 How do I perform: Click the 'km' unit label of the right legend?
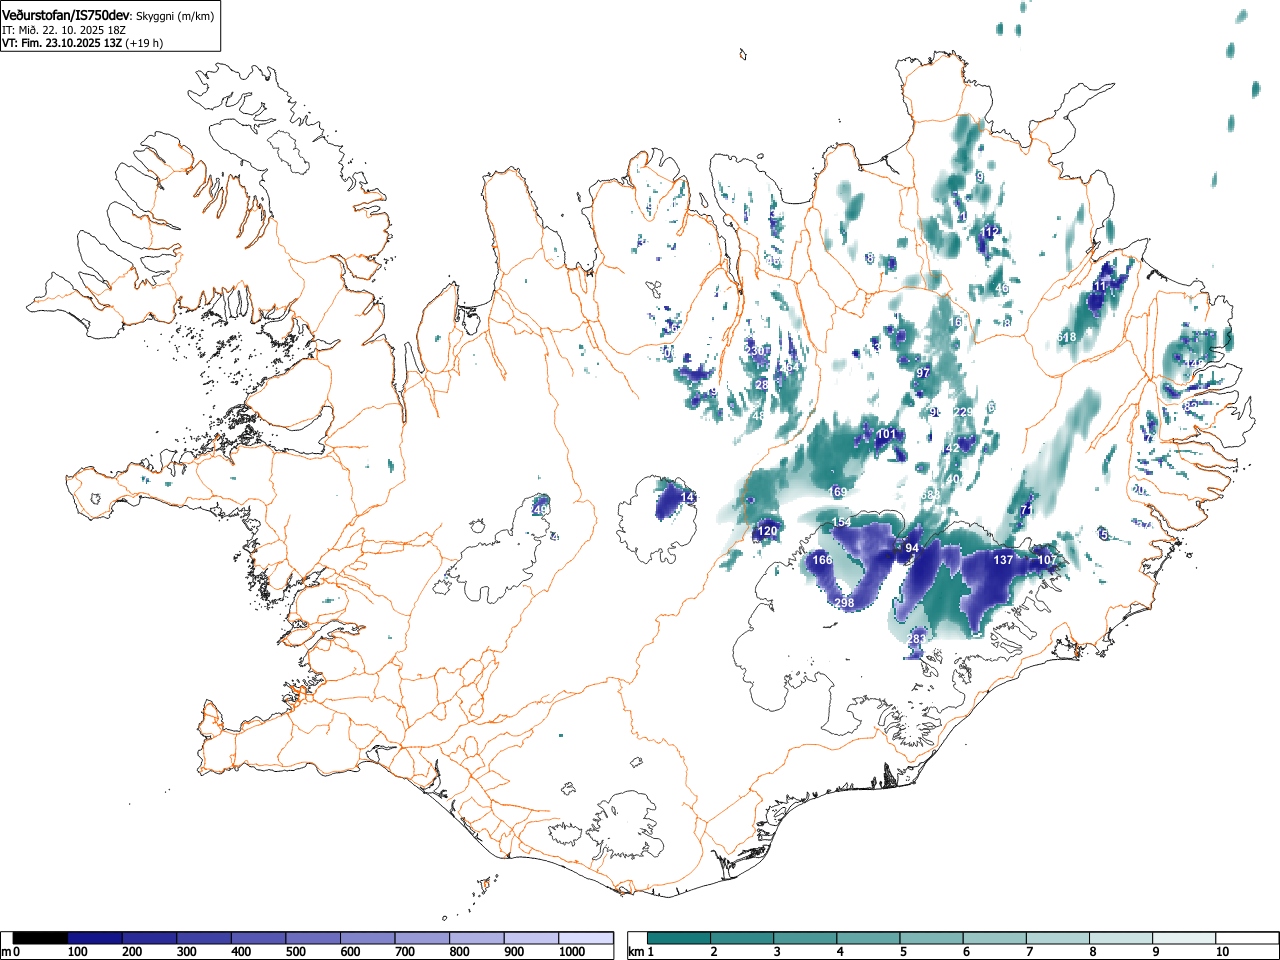click(635, 952)
